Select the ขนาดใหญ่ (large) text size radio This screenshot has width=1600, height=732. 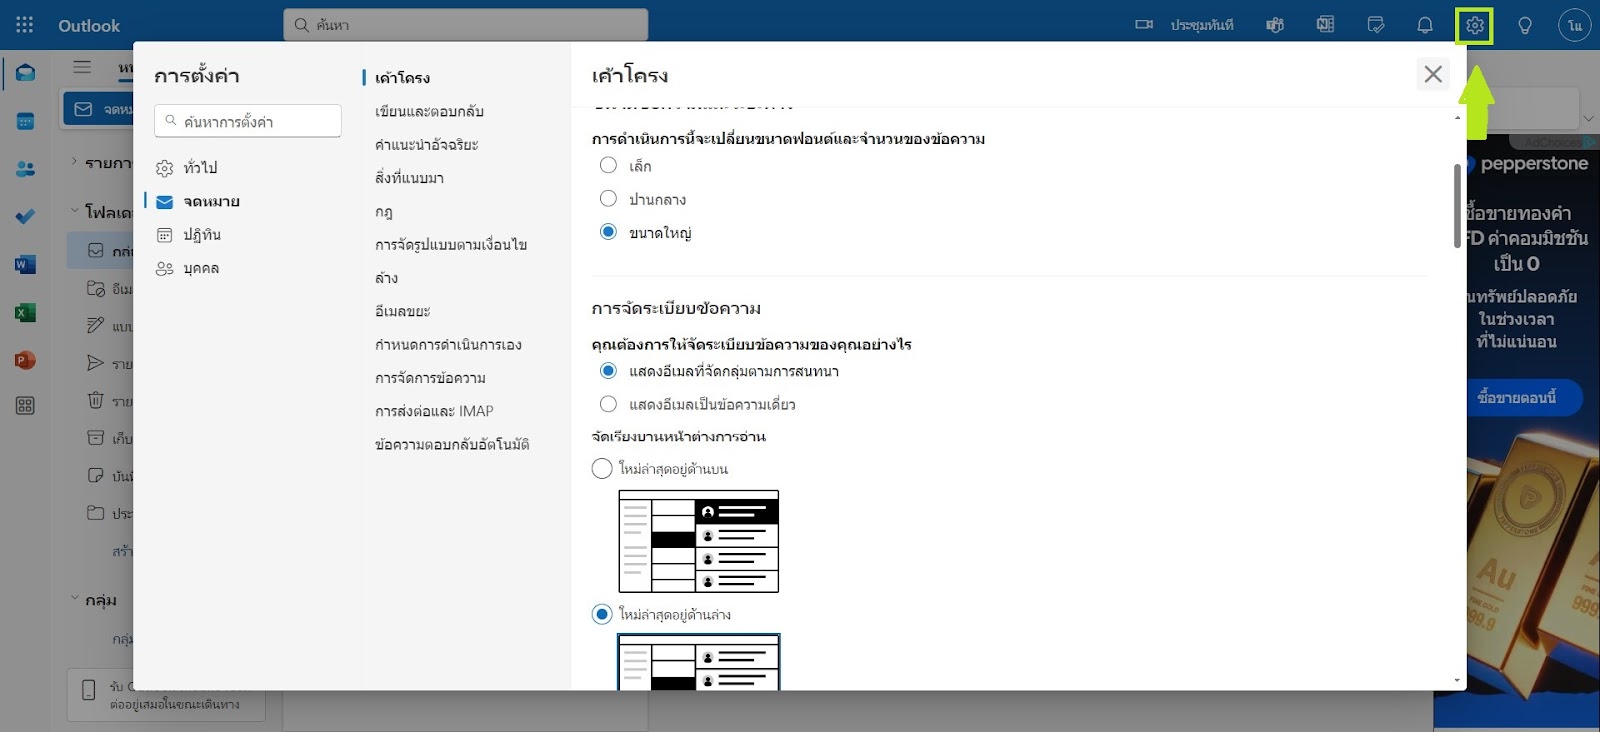tap(608, 232)
